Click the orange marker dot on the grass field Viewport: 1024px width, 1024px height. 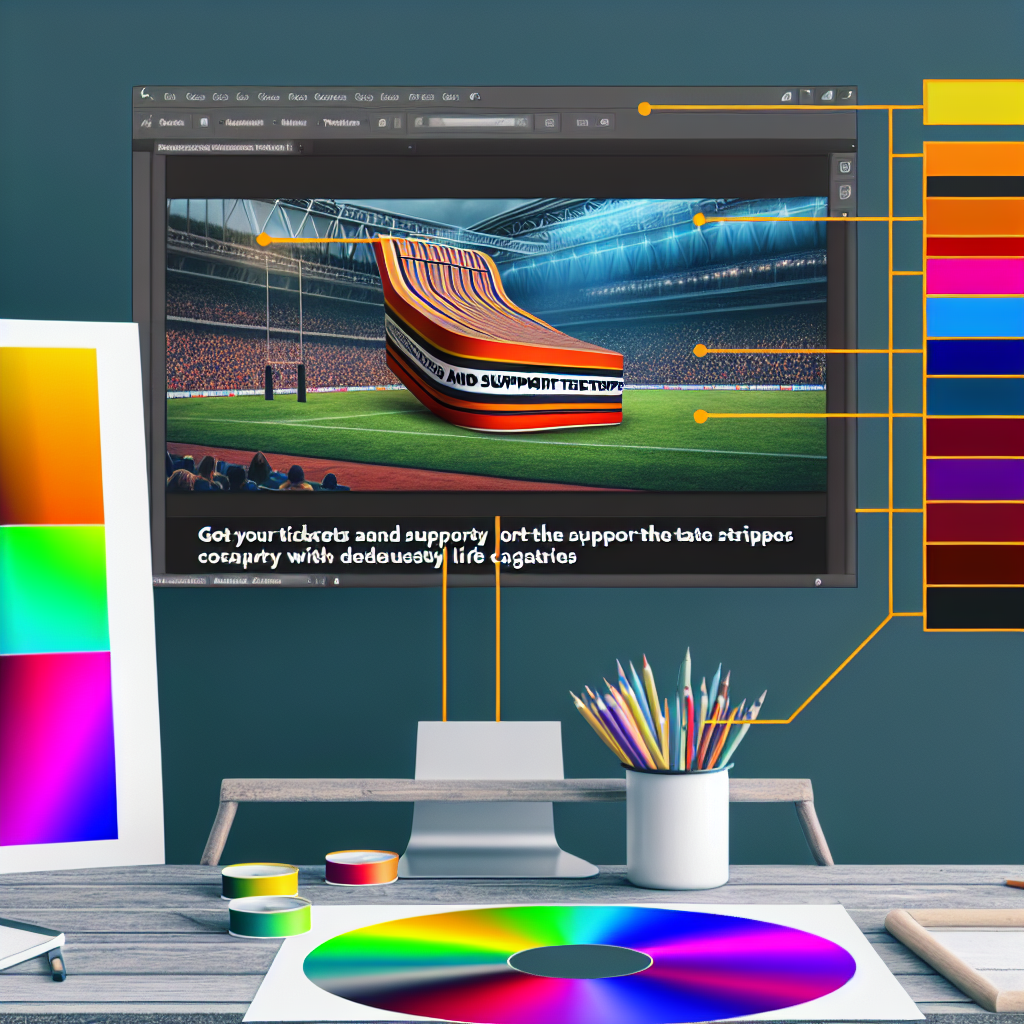tap(700, 415)
